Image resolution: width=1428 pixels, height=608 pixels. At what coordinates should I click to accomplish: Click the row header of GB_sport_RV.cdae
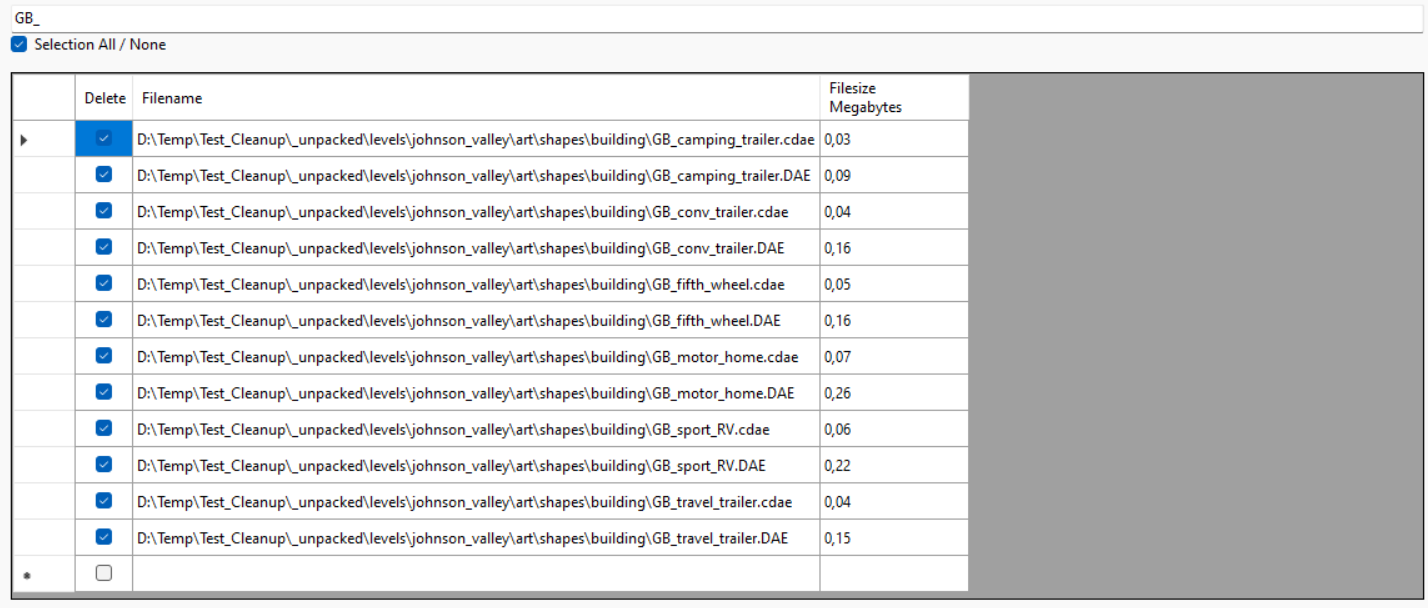[44, 429]
